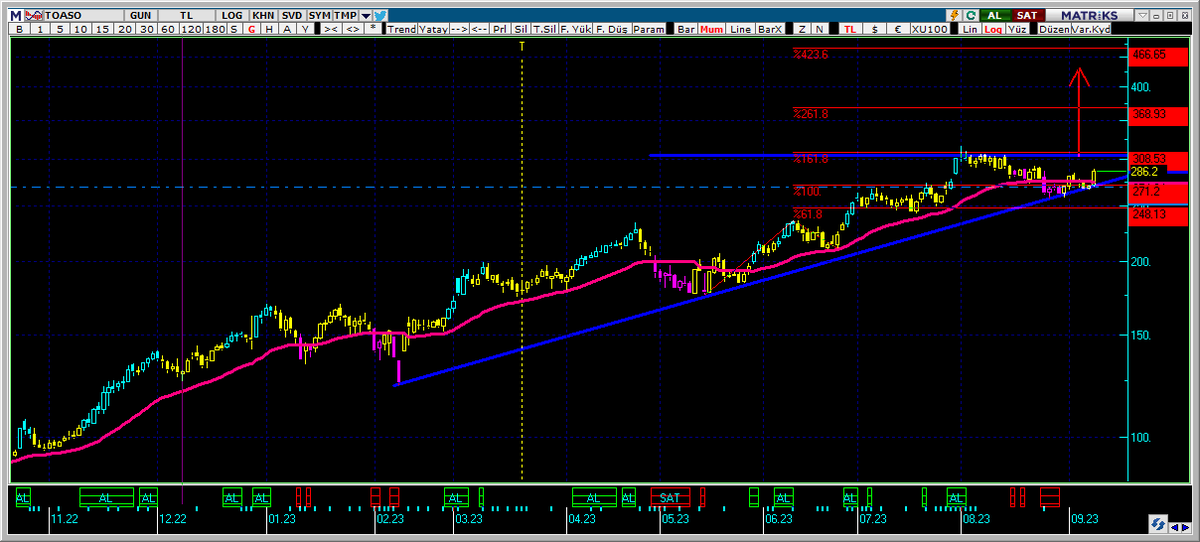Click the lightning bolt quick-order icon
Image resolution: width=1200 pixels, height=542 pixels.
[x=954, y=15]
